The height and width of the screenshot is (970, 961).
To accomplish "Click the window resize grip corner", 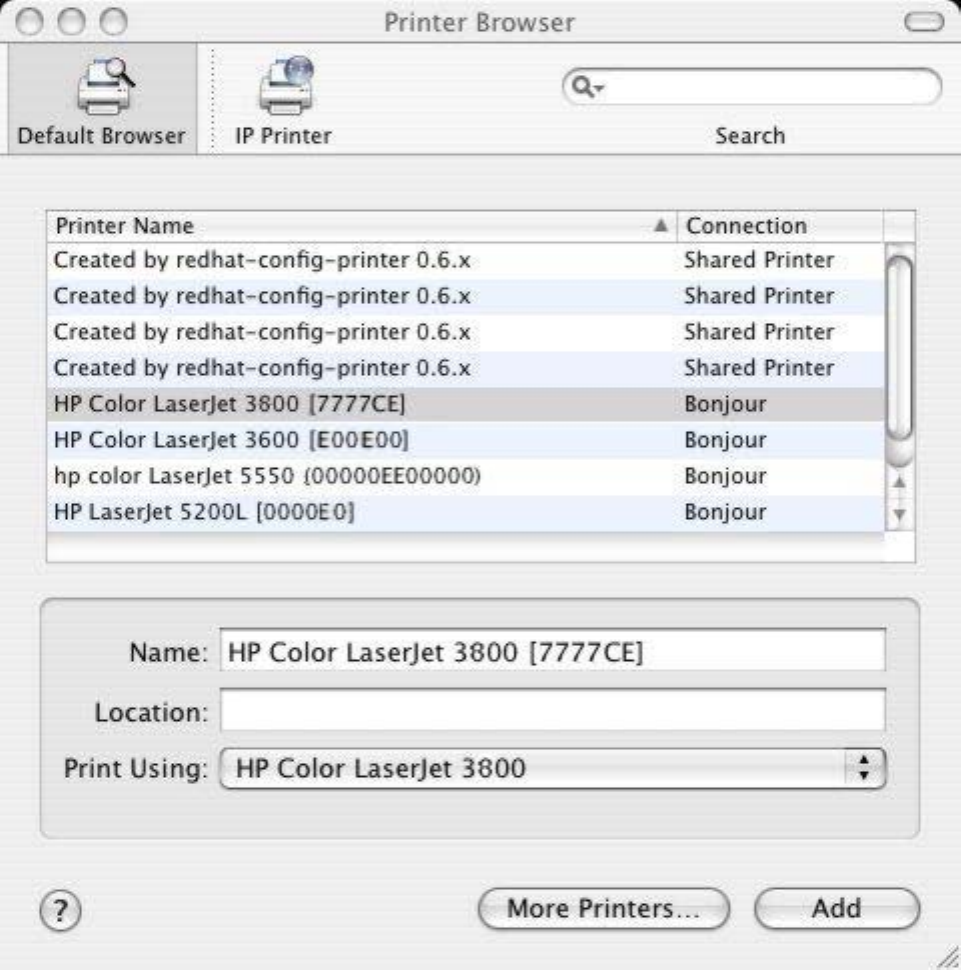I will pyautogui.click(x=947, y=957).
